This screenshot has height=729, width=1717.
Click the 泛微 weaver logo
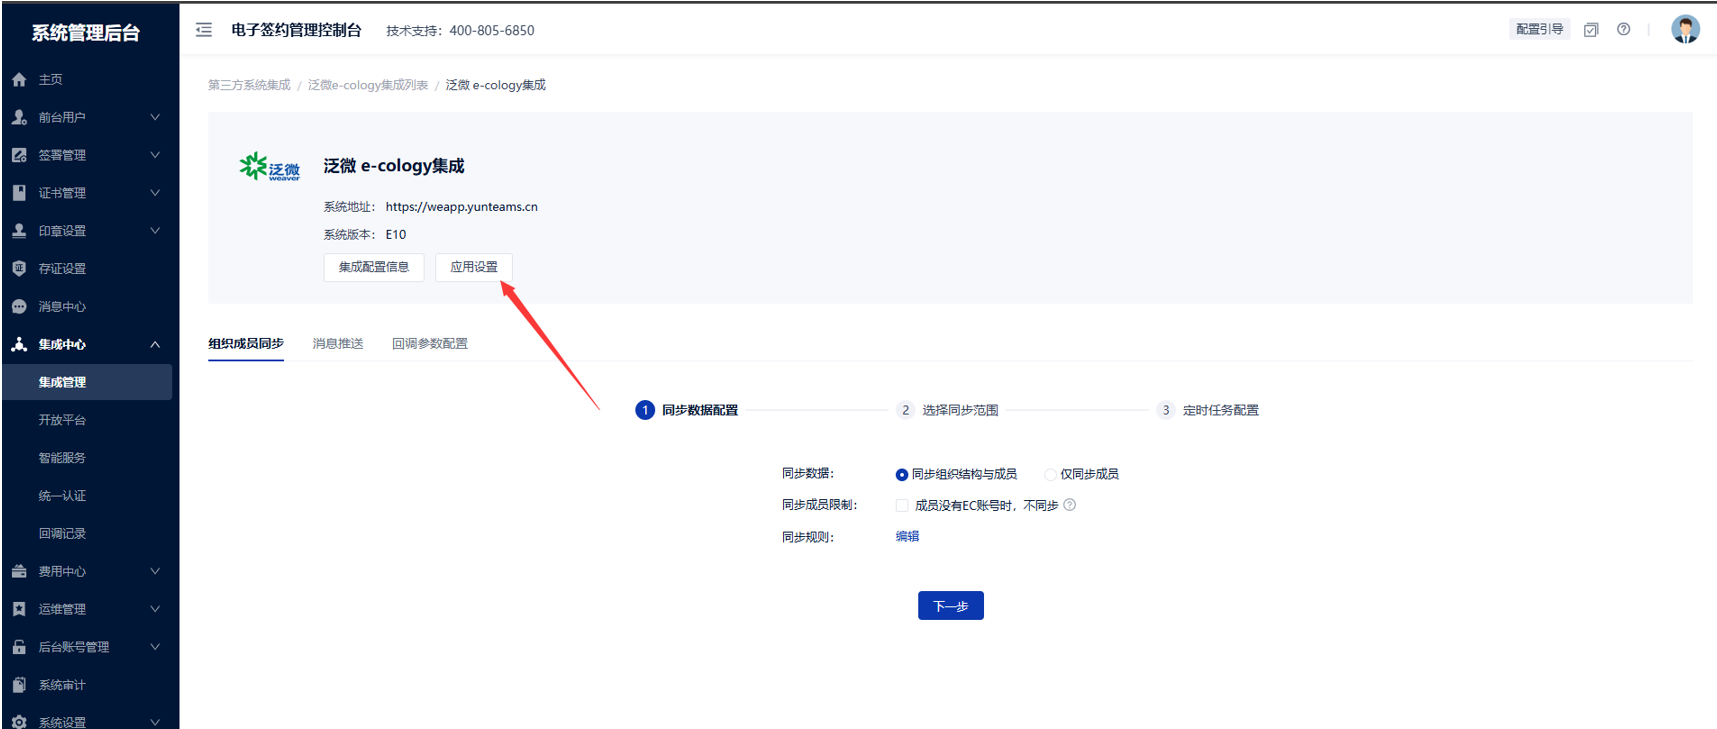tap(270, 167)
